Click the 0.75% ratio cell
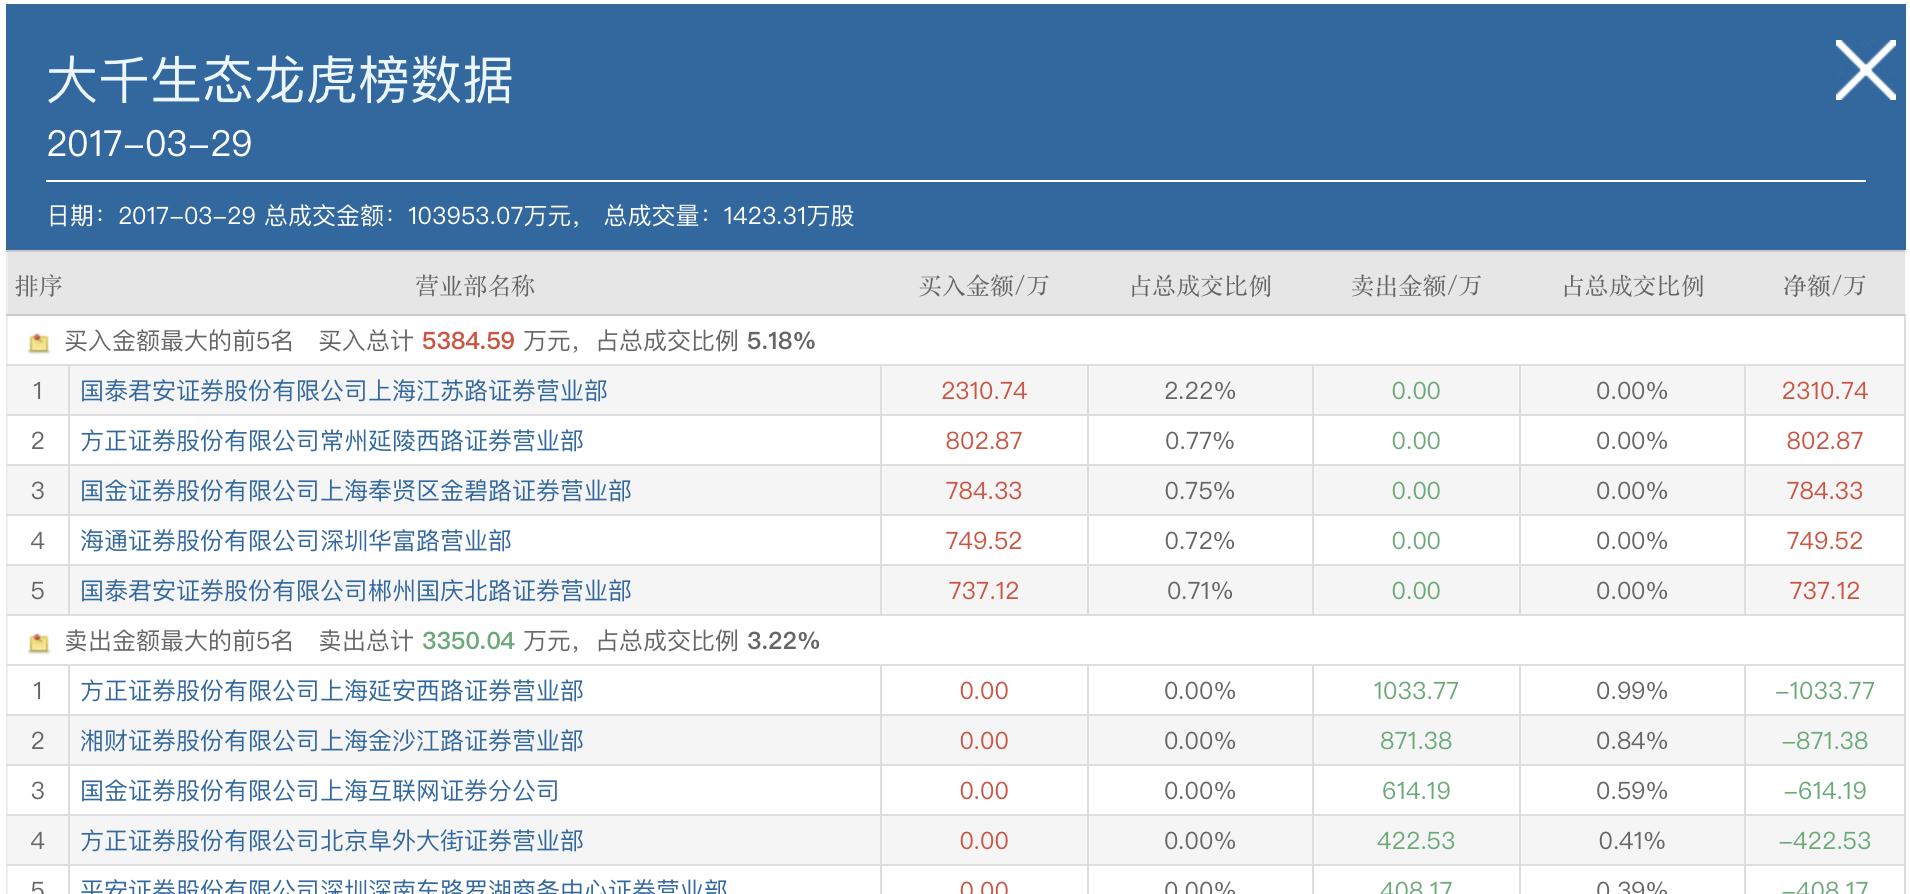 [1200, 491]
